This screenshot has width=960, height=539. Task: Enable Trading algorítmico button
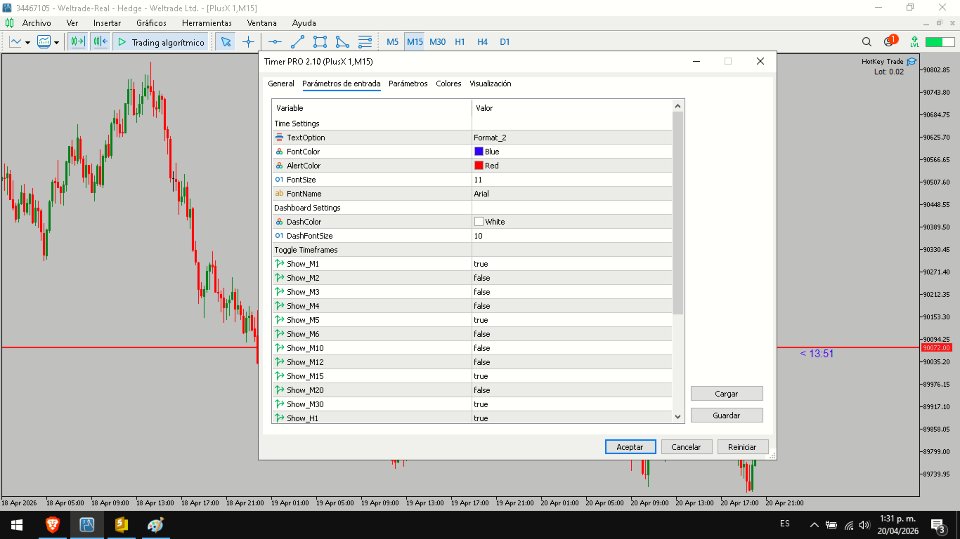(161, 42)
